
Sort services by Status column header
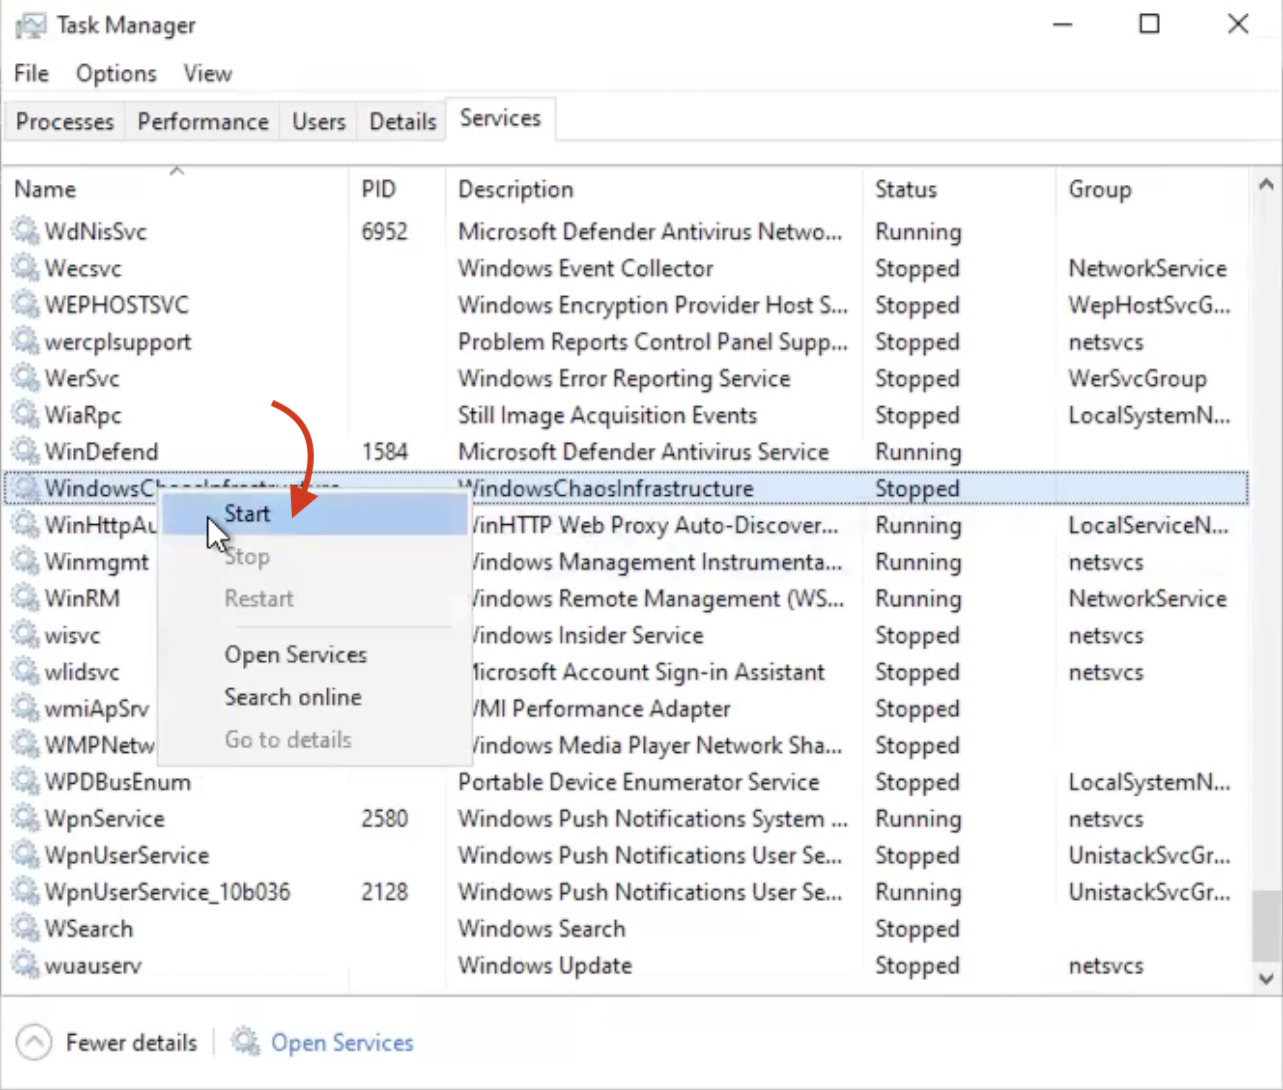905,189
